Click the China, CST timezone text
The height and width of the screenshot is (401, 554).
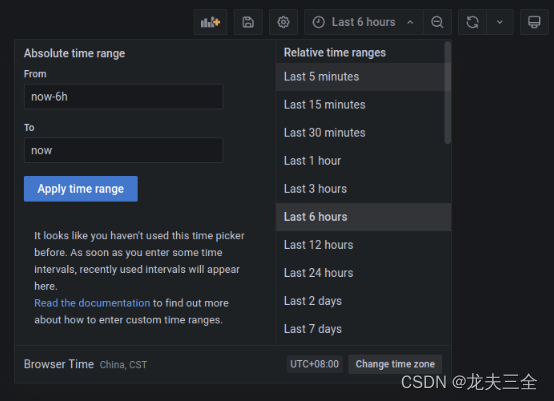(x=123, y=365)
